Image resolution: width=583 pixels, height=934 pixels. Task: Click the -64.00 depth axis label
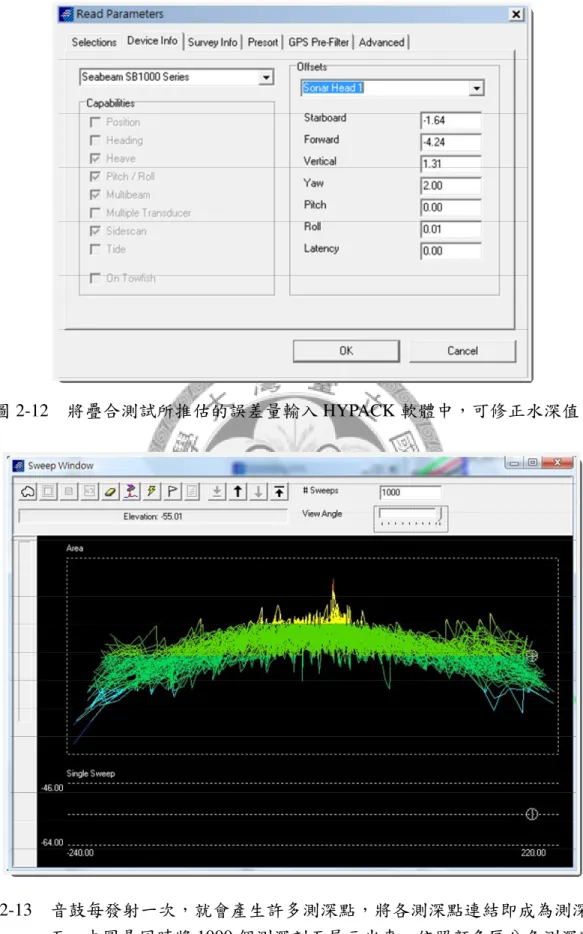(x=52, y=842)
